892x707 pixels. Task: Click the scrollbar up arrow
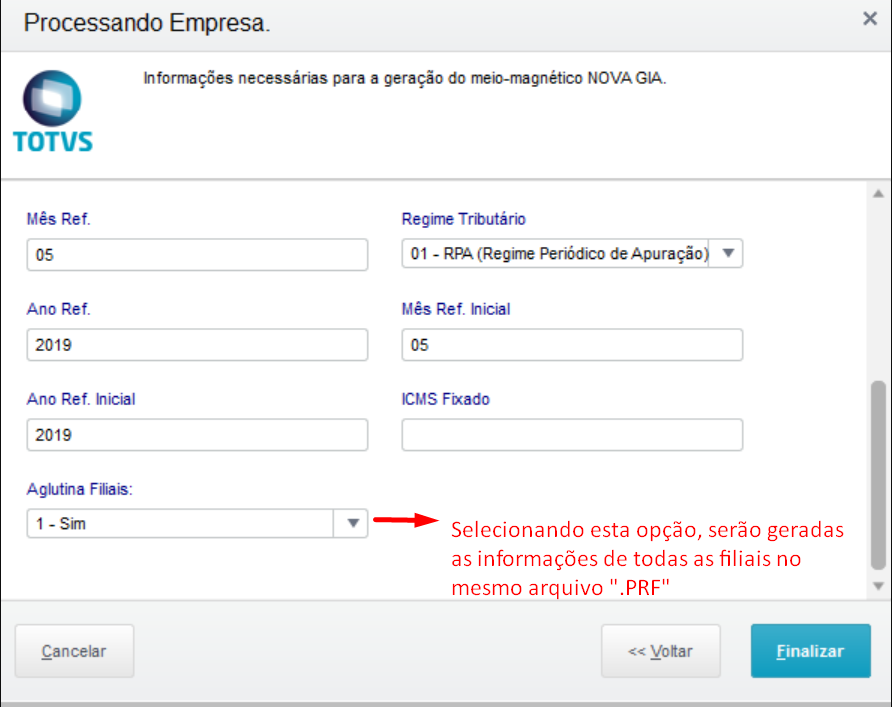pos(879,194)
